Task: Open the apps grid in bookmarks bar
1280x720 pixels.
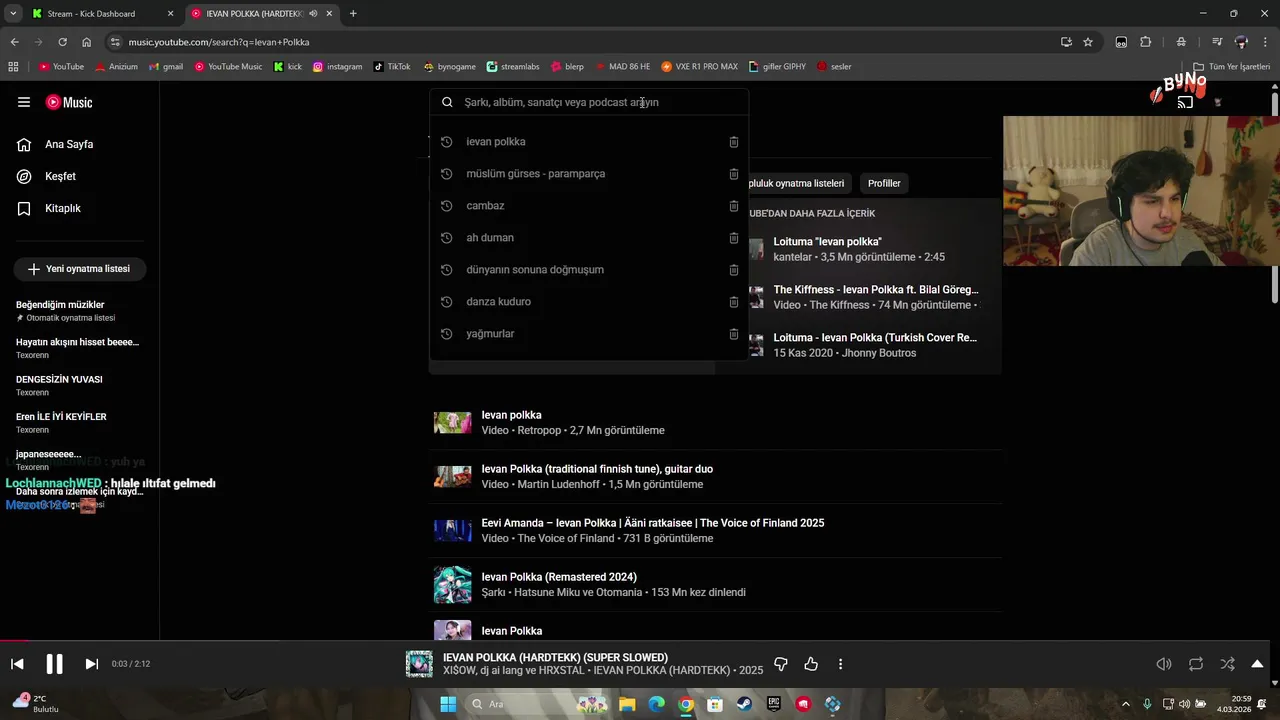Action: point(13,67)
